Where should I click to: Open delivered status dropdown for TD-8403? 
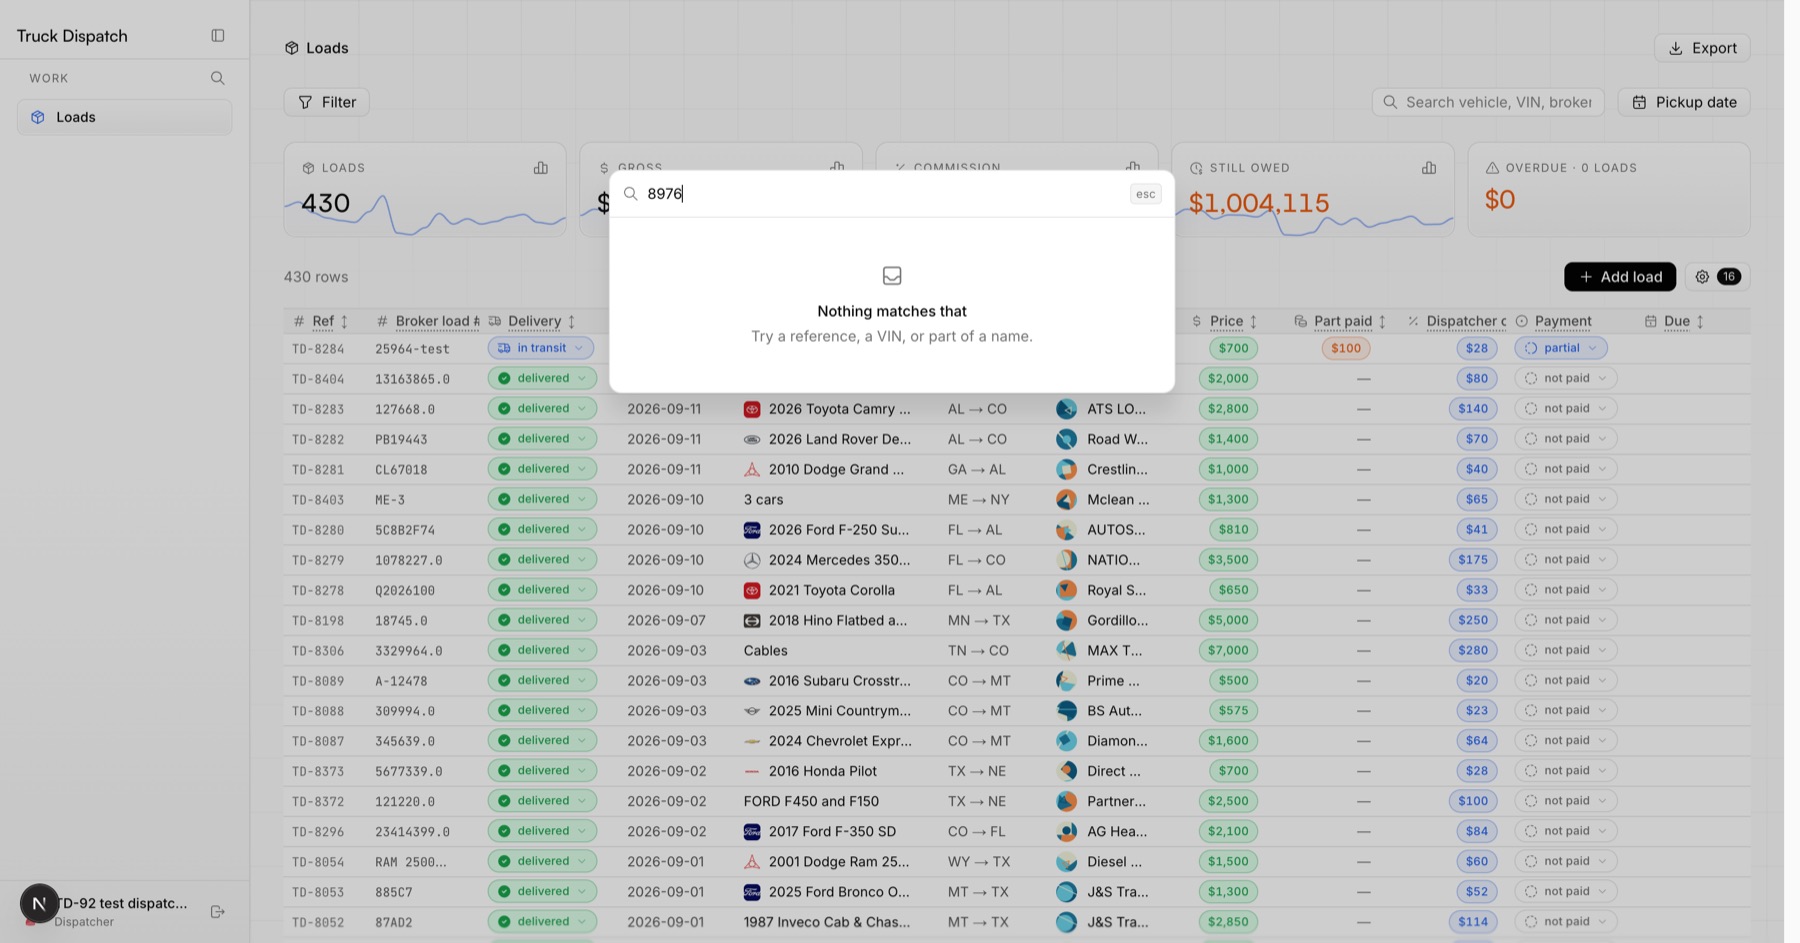[x=542, y=499]
